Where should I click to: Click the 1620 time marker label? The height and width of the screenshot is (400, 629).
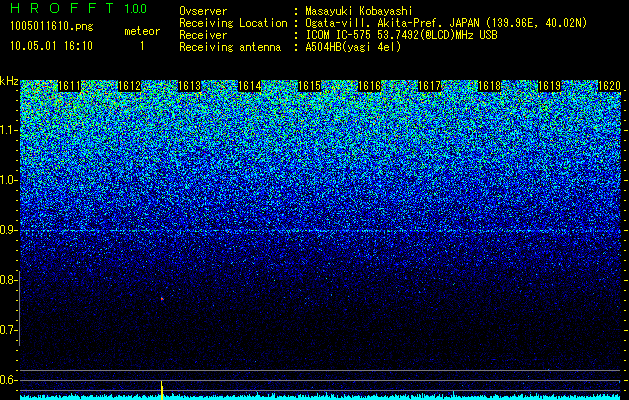(609, 86)
